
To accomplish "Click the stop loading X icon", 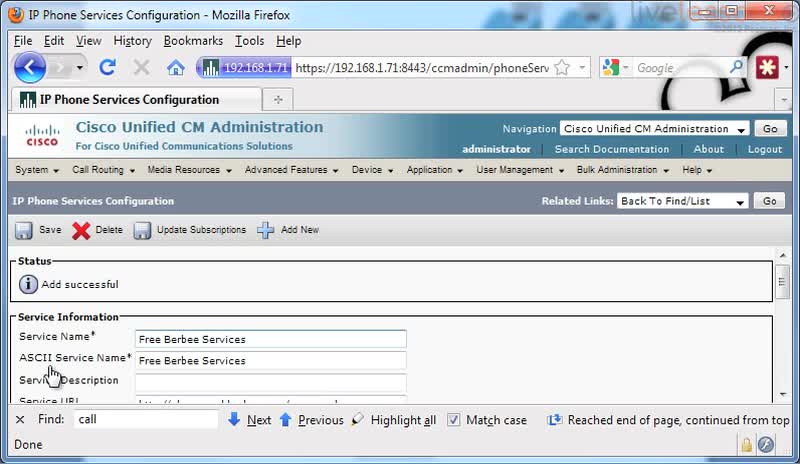I will [x=141, y=67].
